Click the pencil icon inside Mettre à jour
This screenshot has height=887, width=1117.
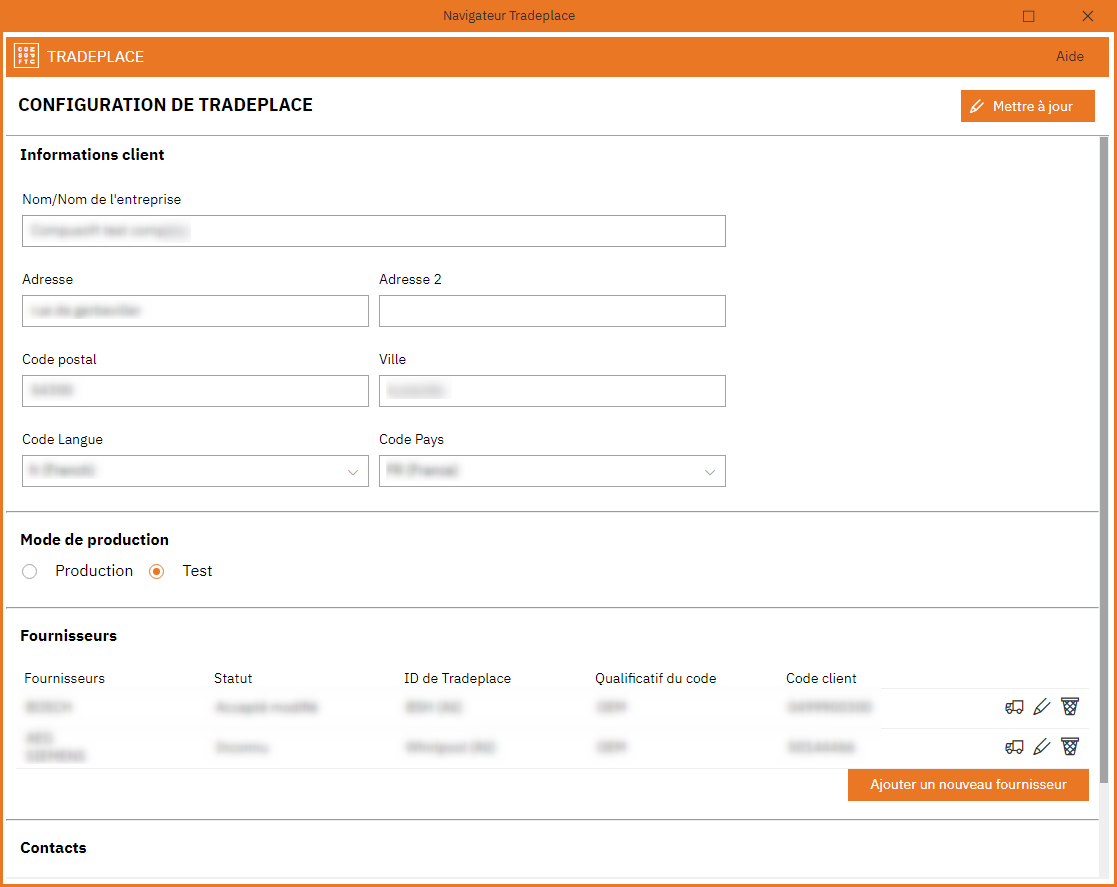tap(977, 105)
